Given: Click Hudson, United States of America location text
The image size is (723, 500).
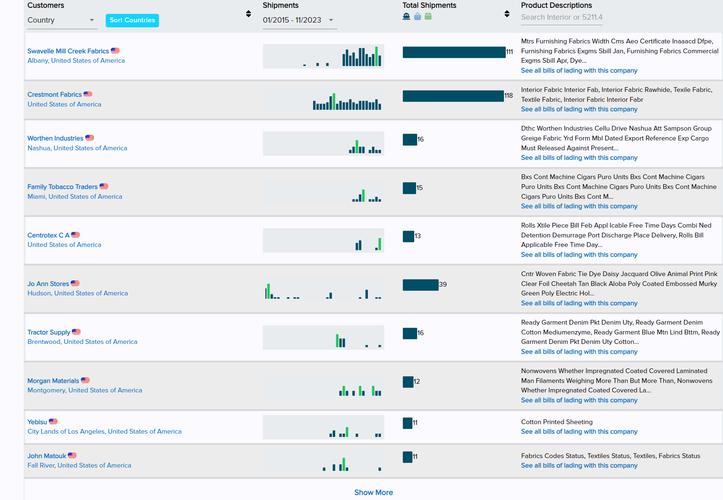Looking at the screenshot, I should 77,293.
